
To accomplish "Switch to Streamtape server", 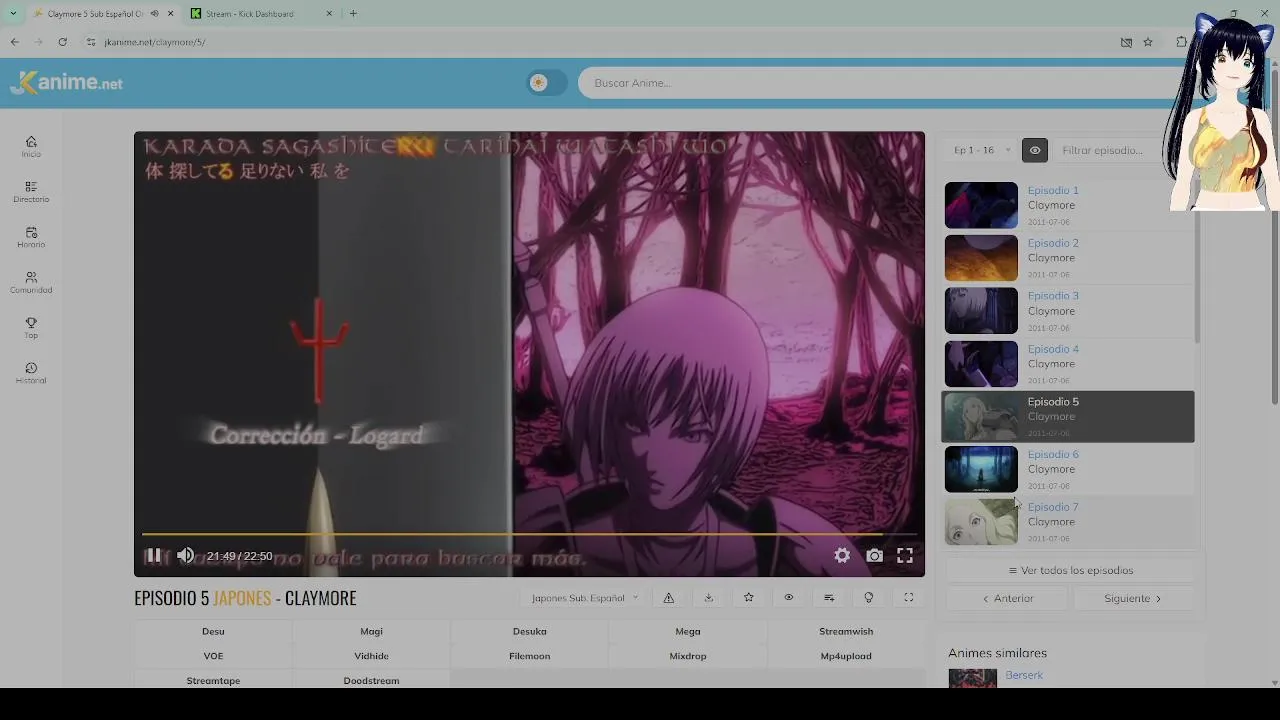I will point(213,680).
